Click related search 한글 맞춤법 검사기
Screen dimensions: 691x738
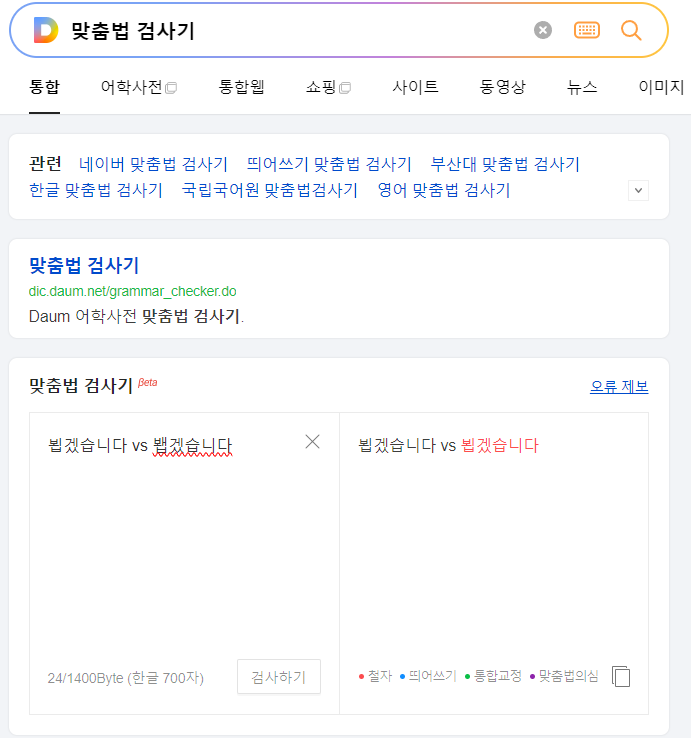(x=96, y=190)
